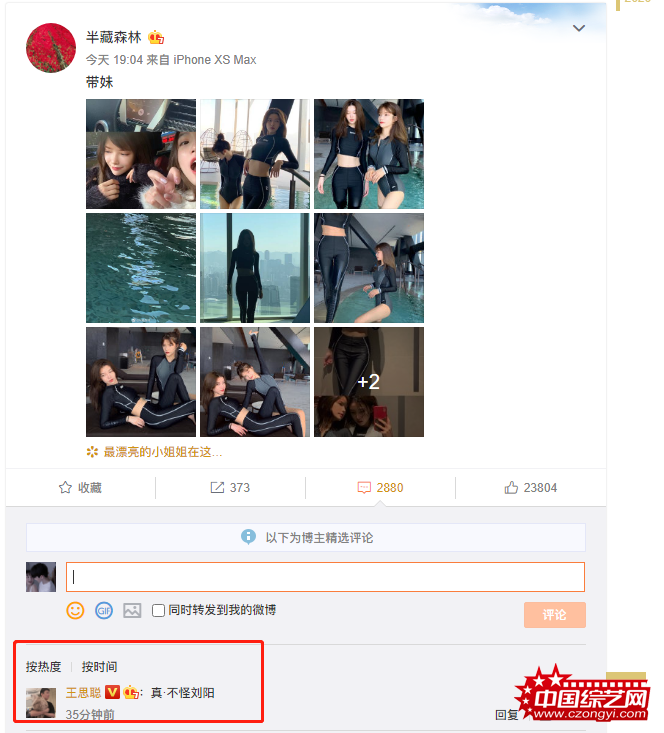
Task: Click the image upload icon
Action: click(x=132, y=610)
